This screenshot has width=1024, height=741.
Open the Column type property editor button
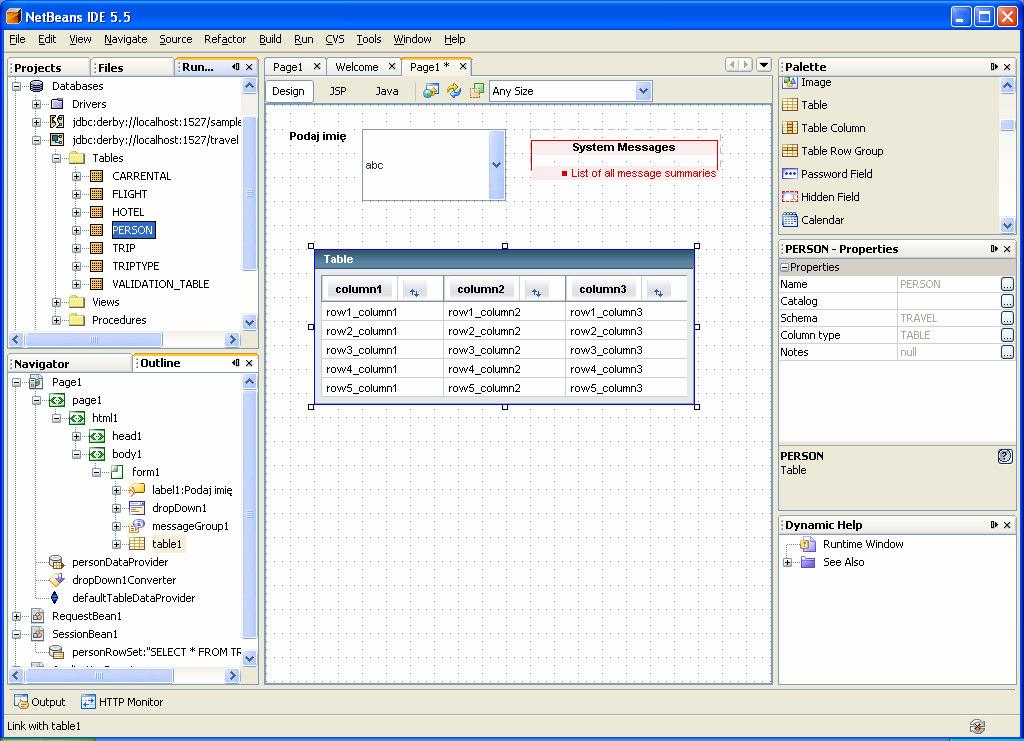(1007, 335)
